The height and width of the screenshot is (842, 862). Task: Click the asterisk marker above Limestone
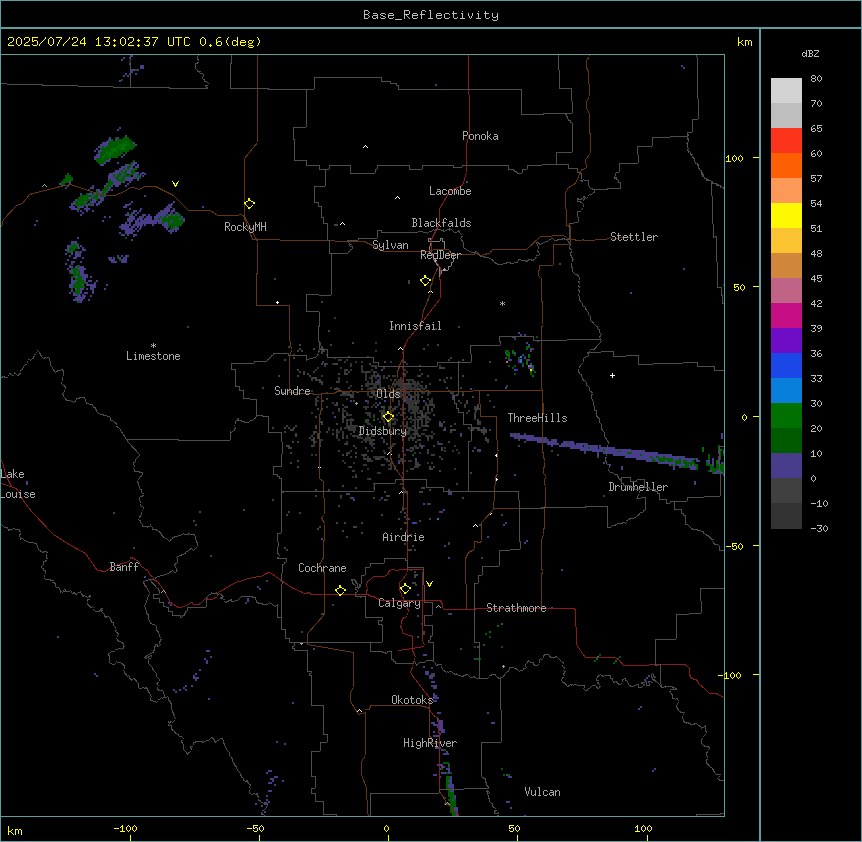point(153,345)
